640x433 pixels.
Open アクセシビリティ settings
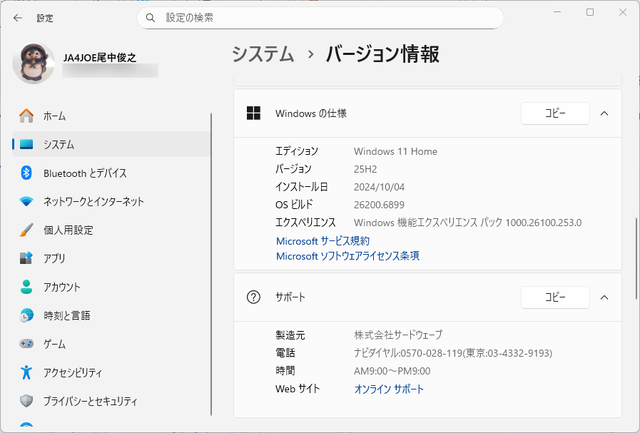pos(111,372)
